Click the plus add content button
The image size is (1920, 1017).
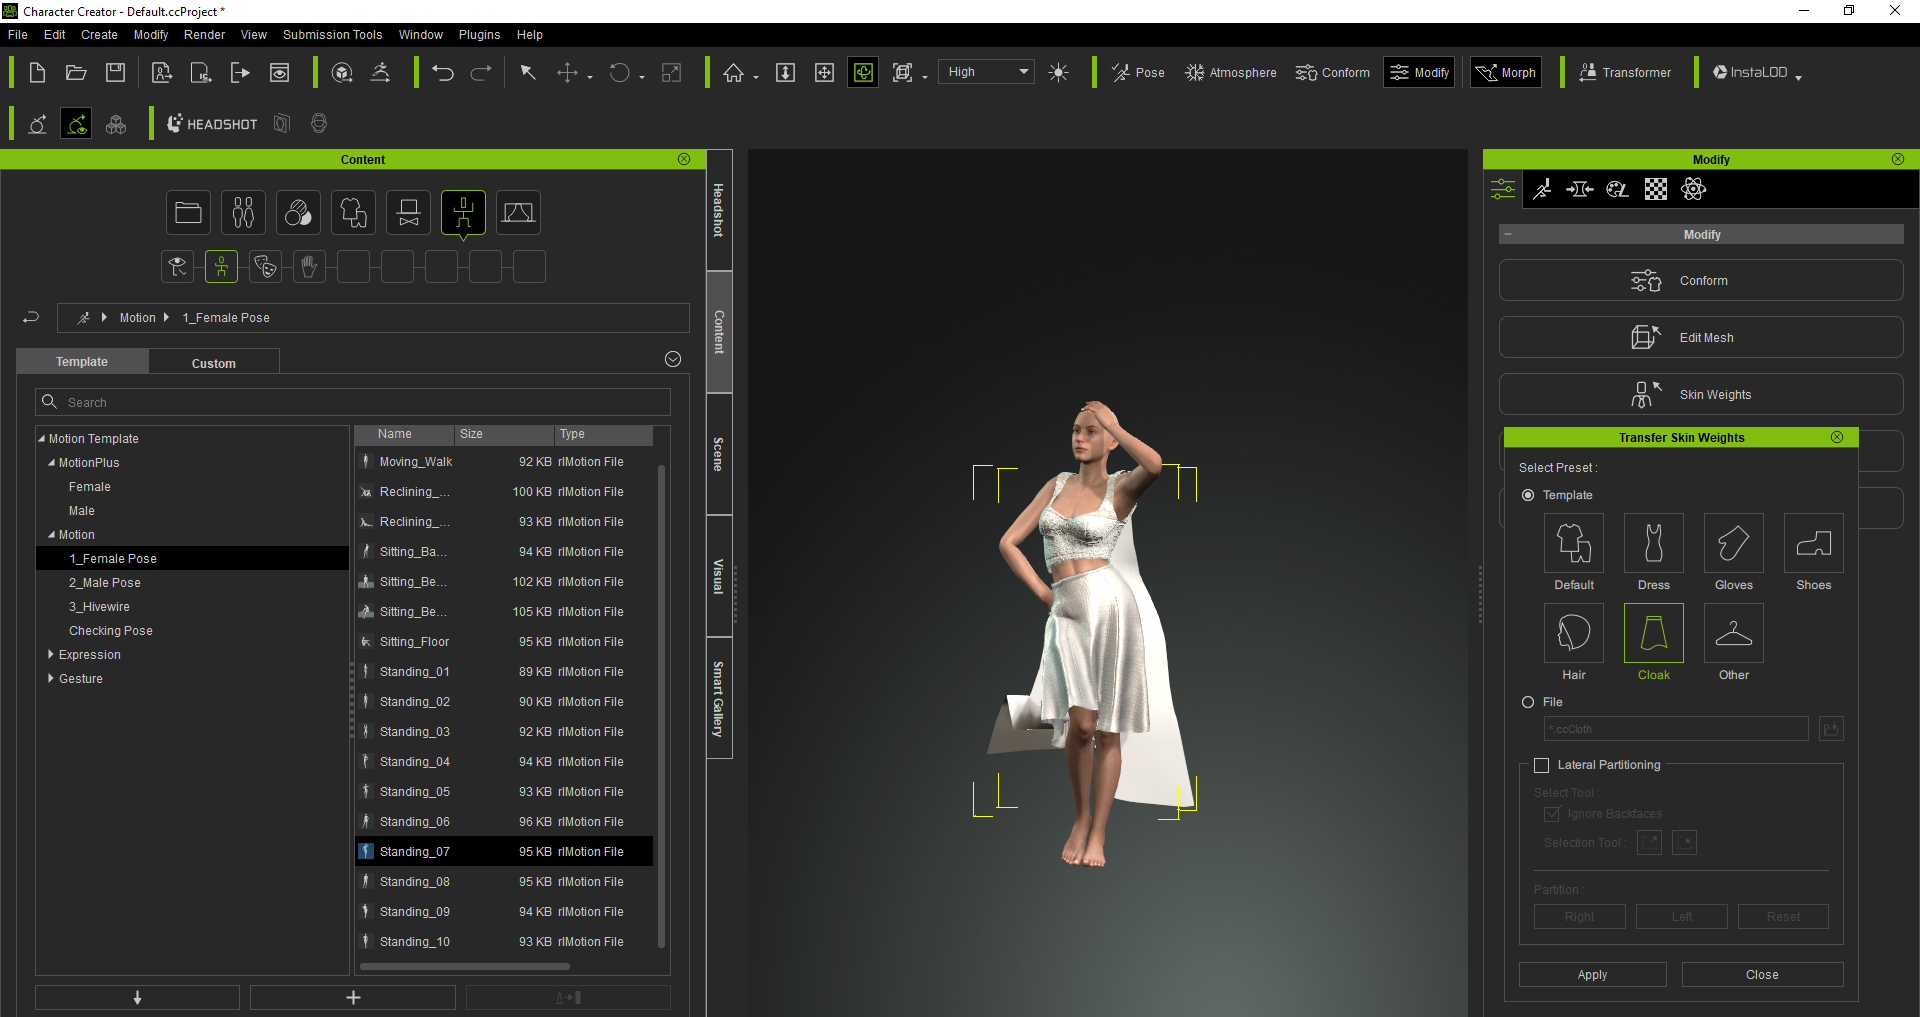(353, 998)
